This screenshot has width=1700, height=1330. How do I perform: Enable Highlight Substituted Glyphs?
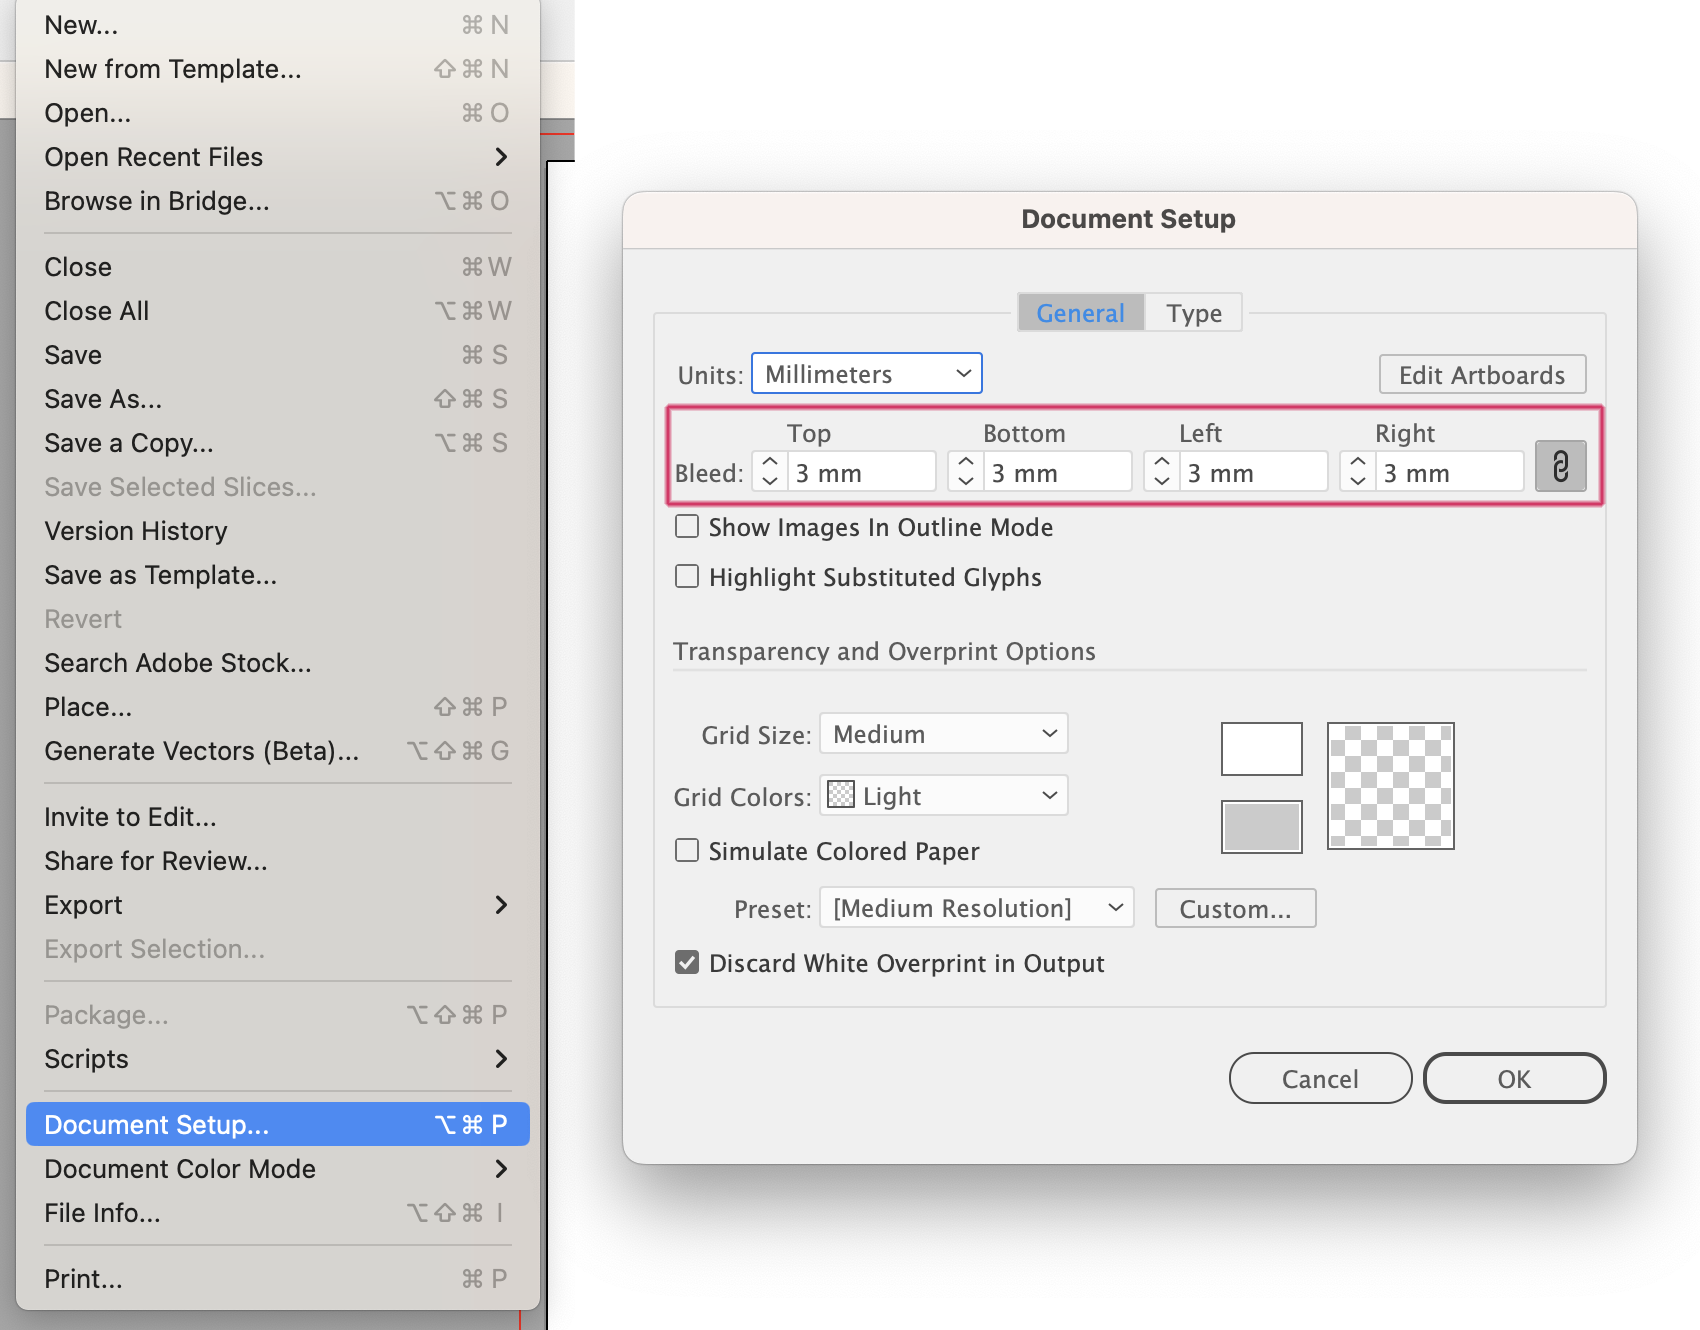point(687,576)
